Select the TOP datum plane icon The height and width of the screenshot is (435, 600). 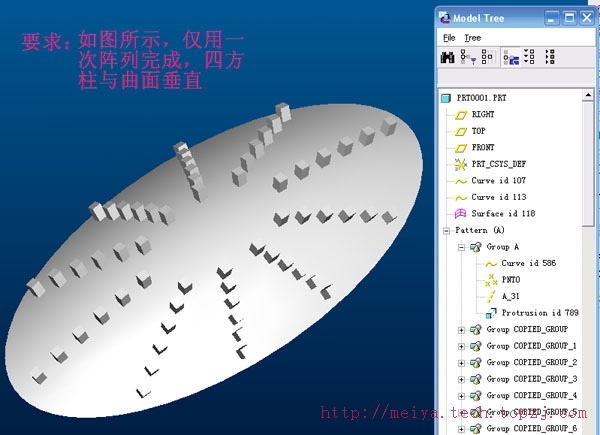[x=461, y=131]
